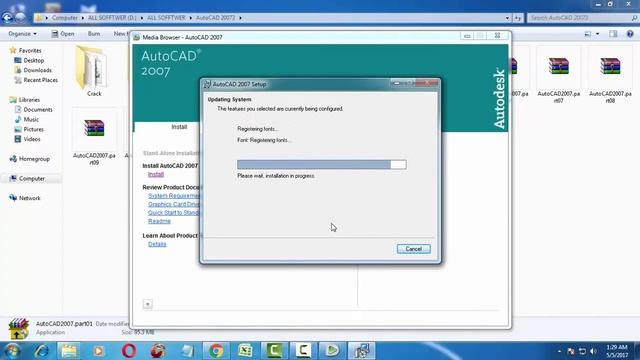Open Desktop in the Explorer sidebar
640x360 pixels.
click(x=29, y=60)
